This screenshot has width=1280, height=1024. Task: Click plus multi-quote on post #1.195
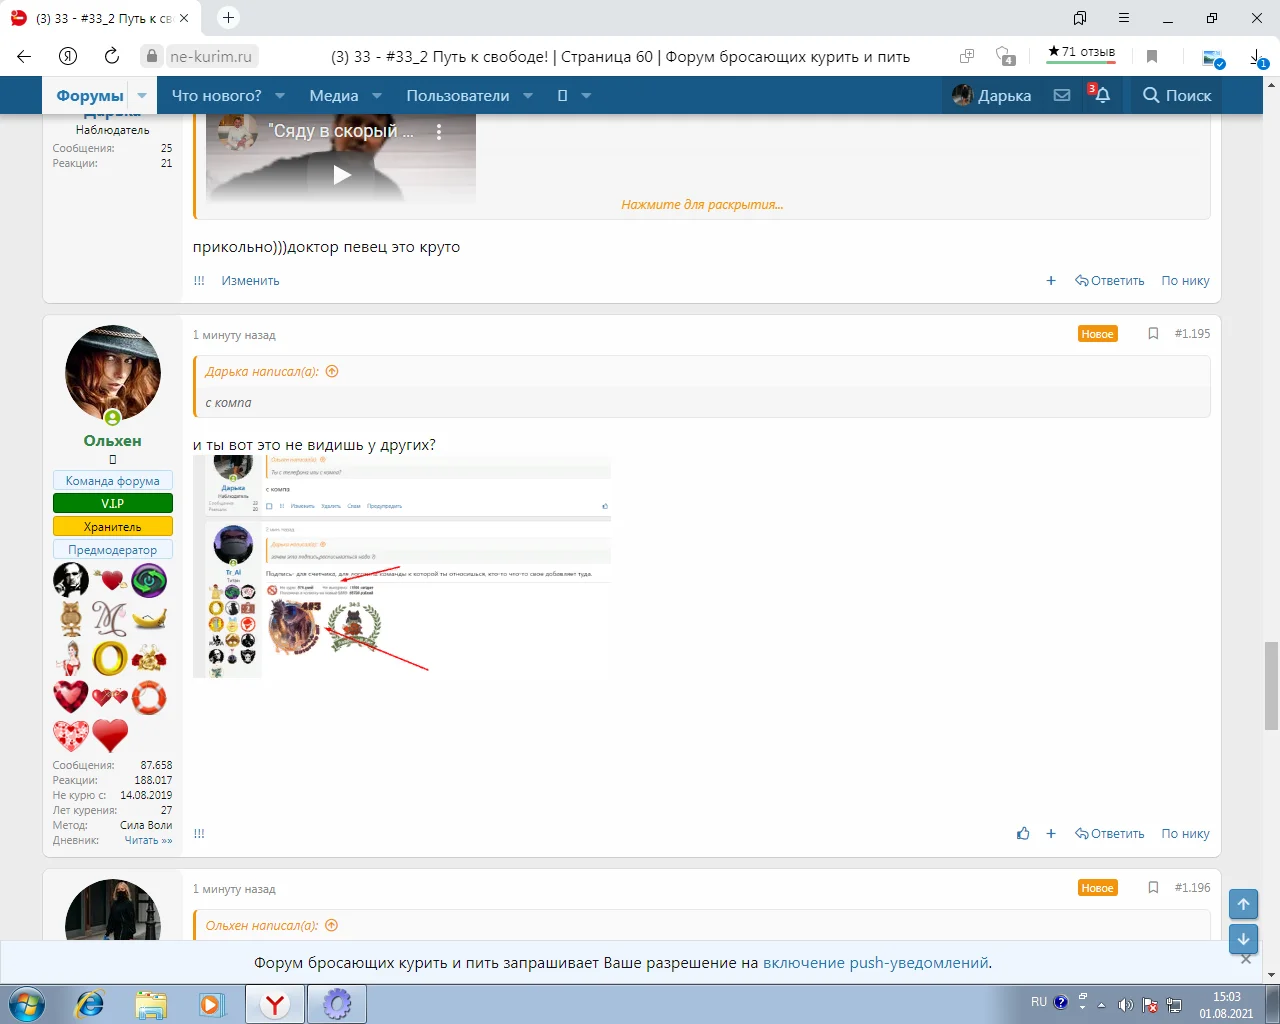point(1051,834)
